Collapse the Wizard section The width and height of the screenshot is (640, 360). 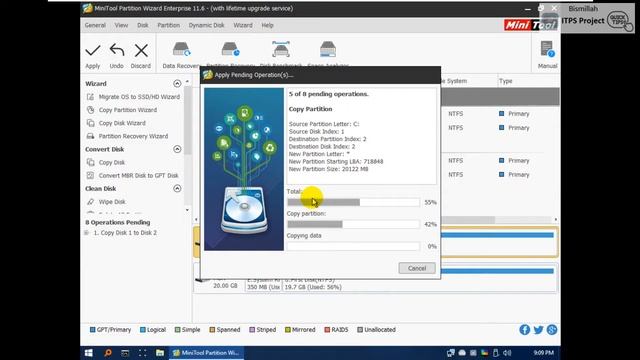(177, 83)
